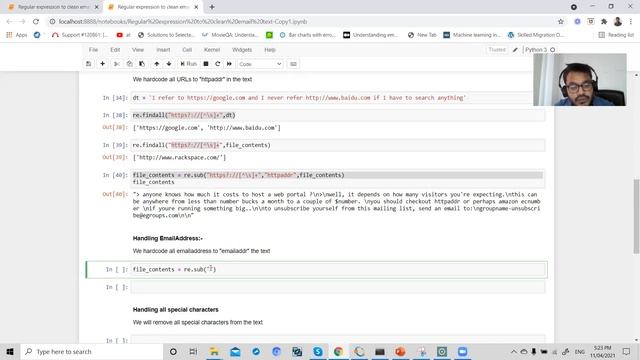Open the Cell menu
This screenshot has width=640, height=360.
(x=187, y=50)
